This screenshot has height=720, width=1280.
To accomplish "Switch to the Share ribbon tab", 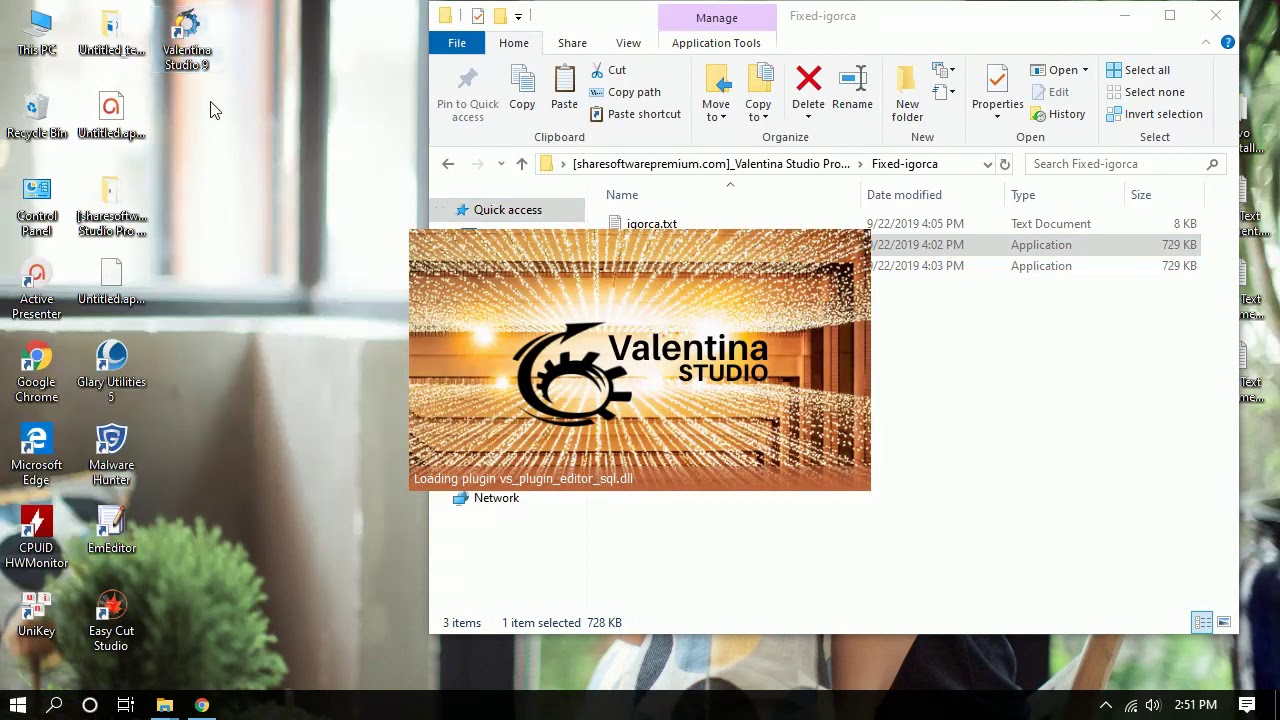I will click(x=573, y=43).
